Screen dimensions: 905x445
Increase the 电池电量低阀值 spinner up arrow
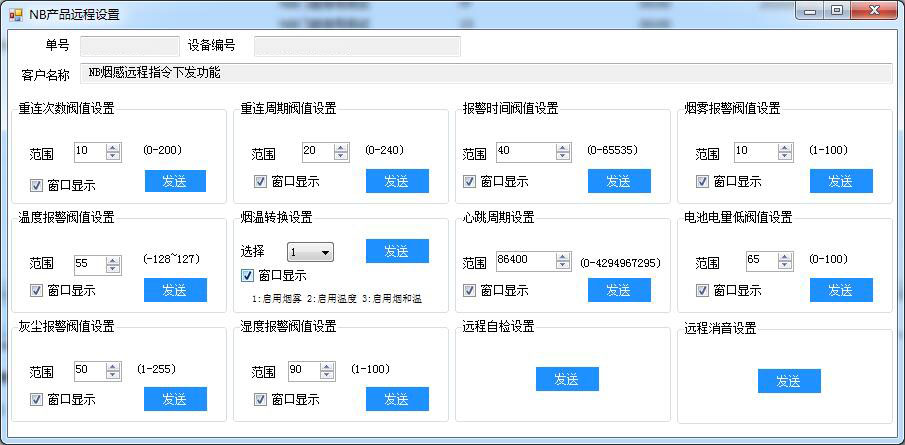pos(785,256)
